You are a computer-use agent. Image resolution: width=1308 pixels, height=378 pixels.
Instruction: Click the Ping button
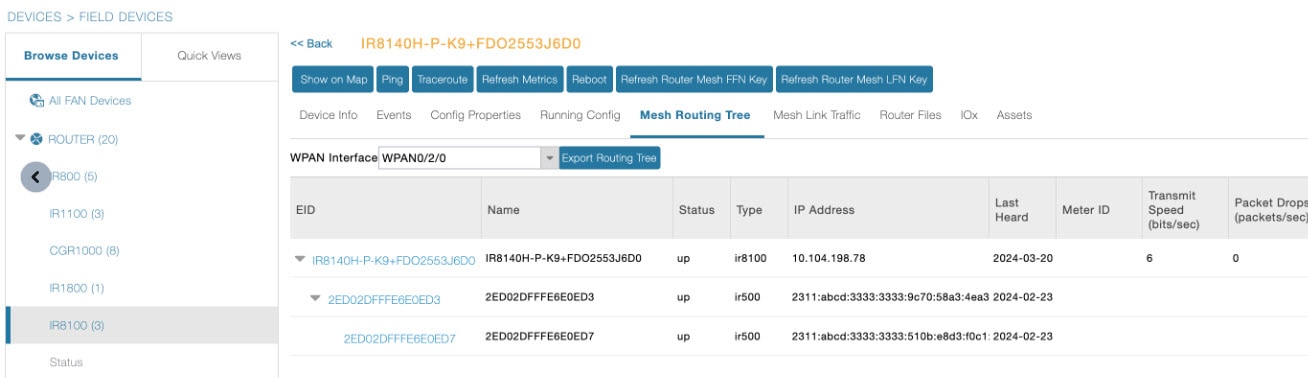pos(392,79)
